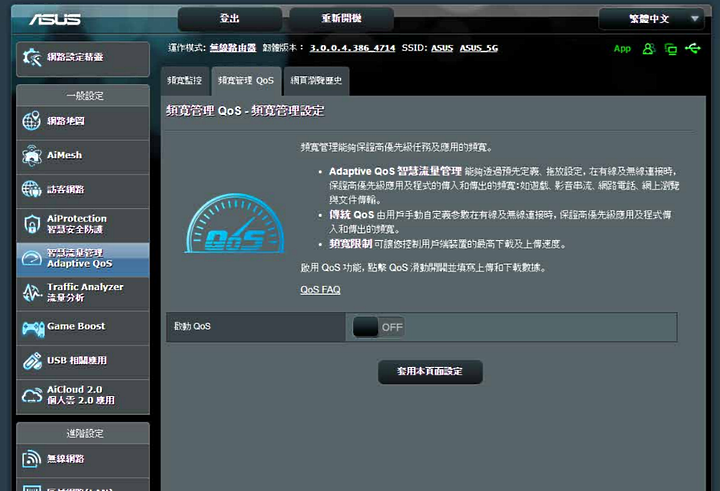Click the General settings section header

(x=84, y=96)
